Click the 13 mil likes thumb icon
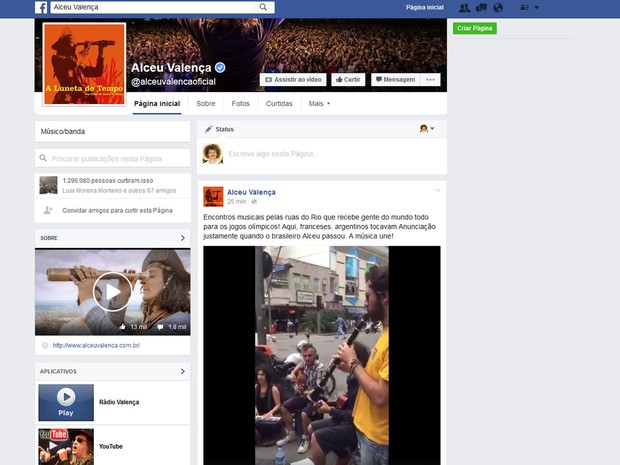The image size is (620, 465). coord(123,327)
